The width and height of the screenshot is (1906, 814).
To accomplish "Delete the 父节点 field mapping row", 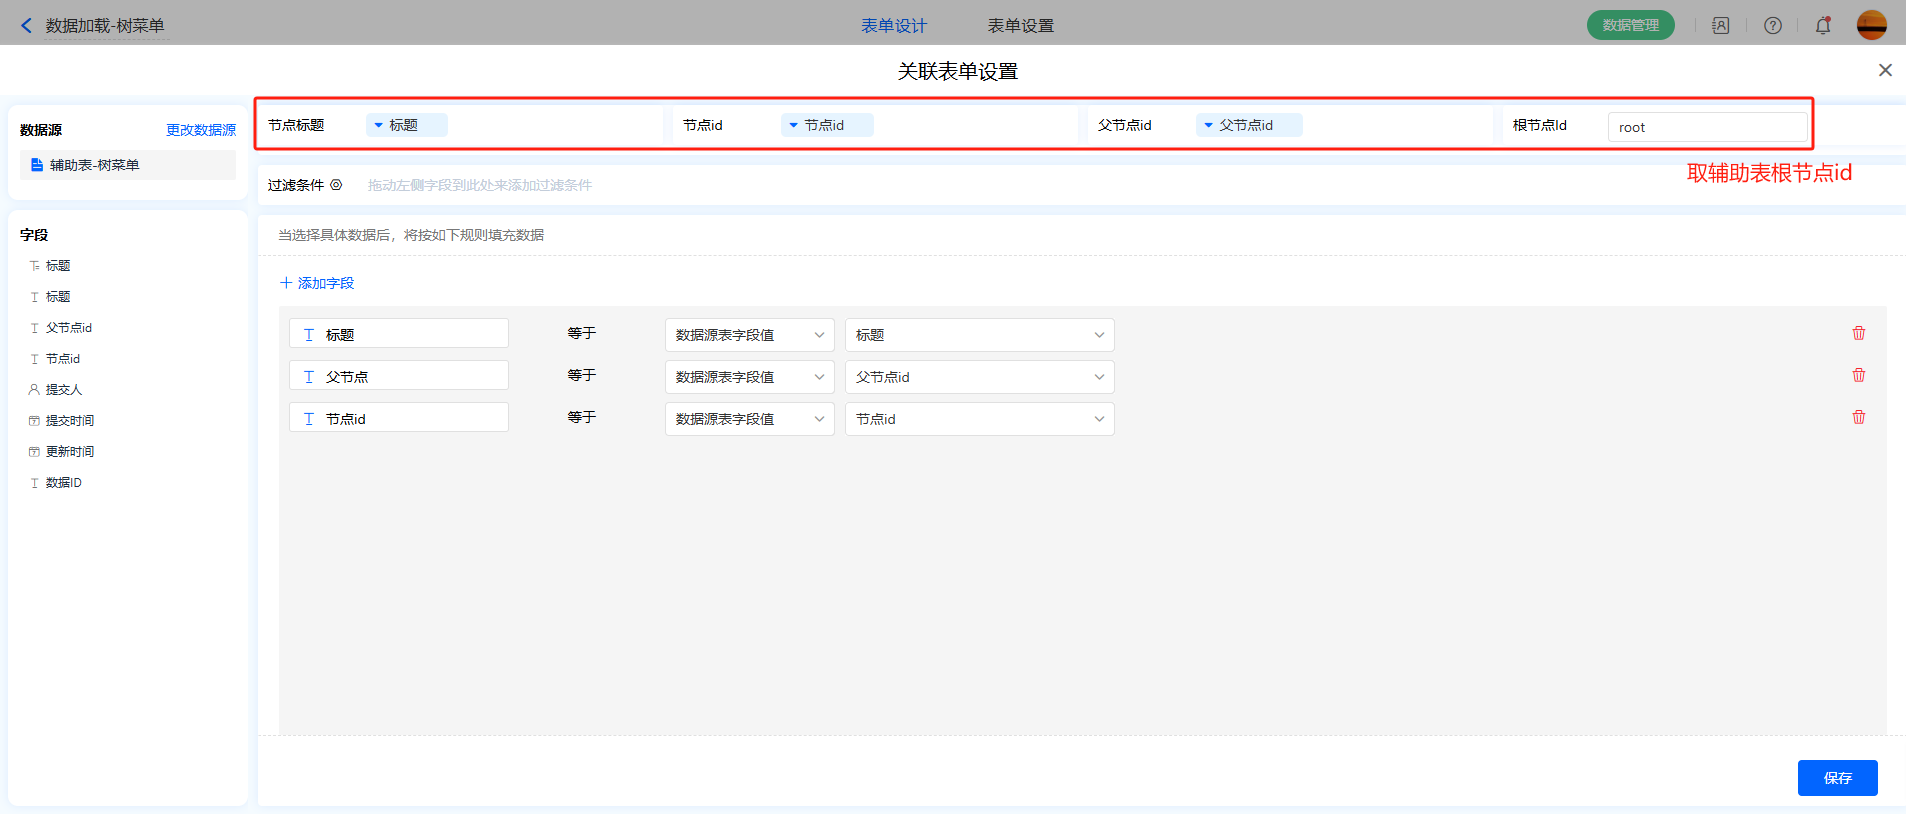I will click(x=1858, y=375).
